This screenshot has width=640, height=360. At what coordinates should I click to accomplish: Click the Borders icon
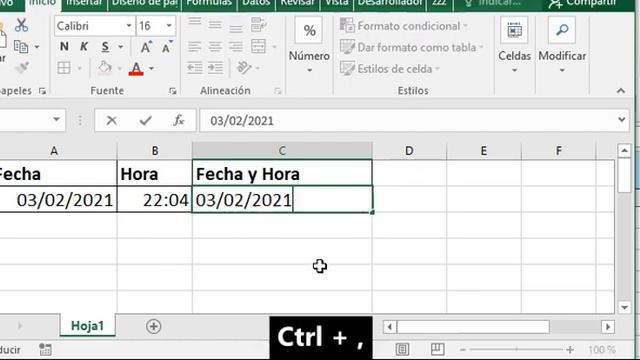[64, 68]
